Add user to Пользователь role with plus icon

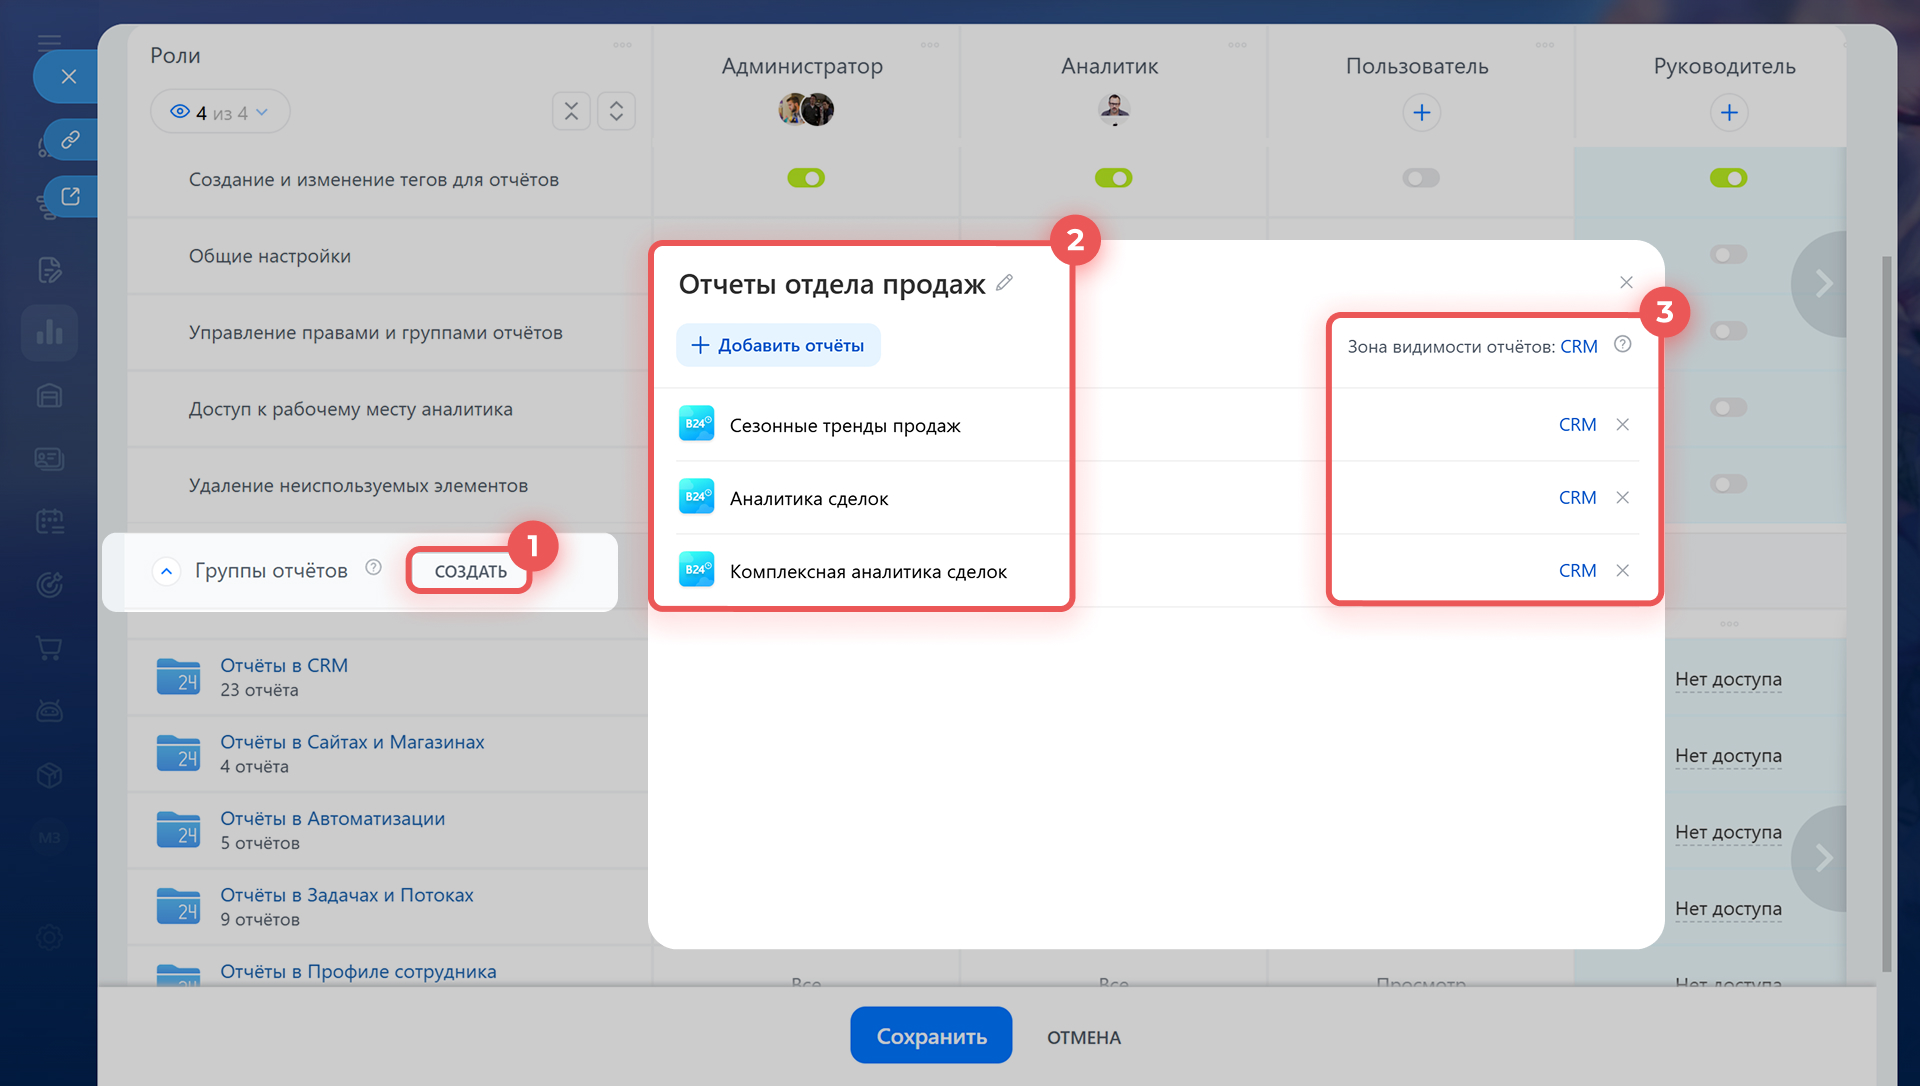point(1421,112)
